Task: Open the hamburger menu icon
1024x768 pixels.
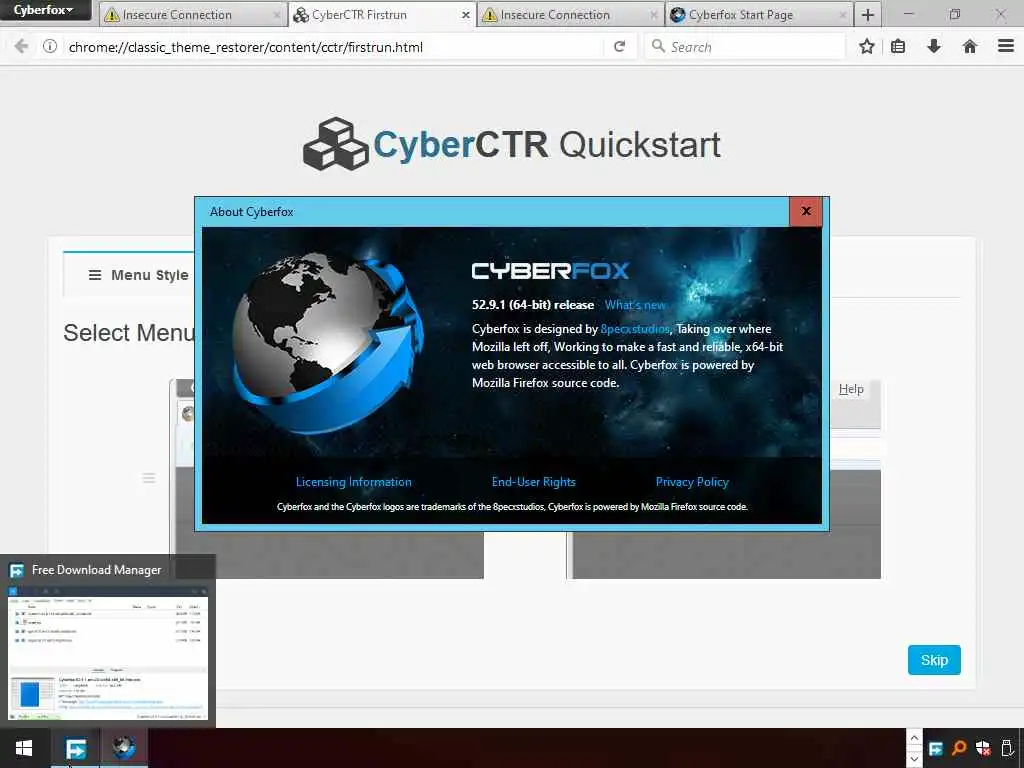Action: 1006,46
